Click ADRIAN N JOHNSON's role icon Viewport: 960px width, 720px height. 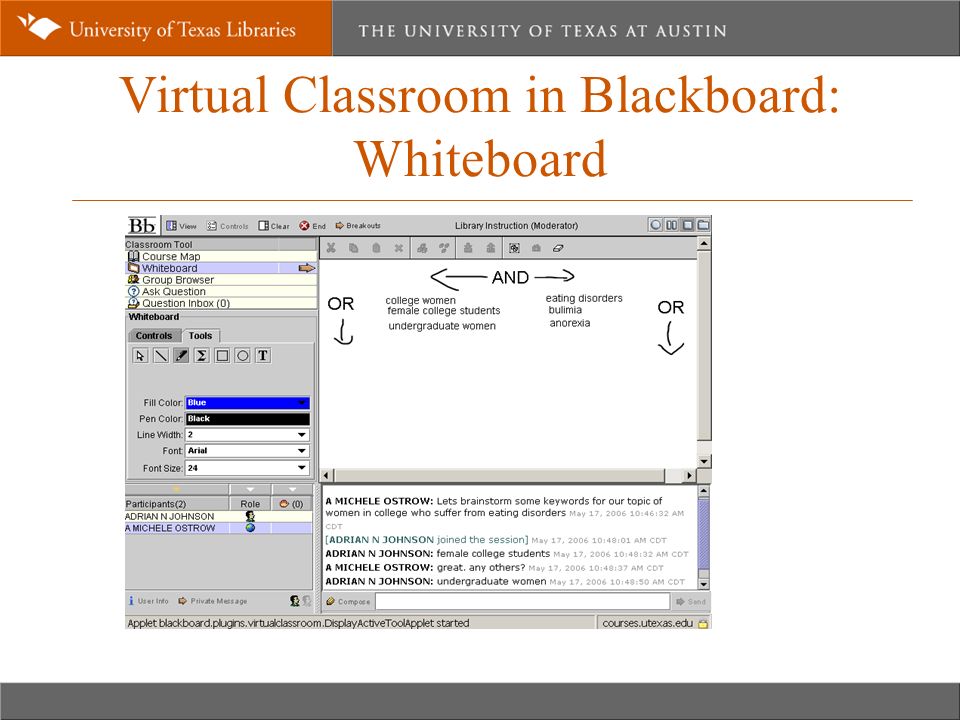click(250, 516)
